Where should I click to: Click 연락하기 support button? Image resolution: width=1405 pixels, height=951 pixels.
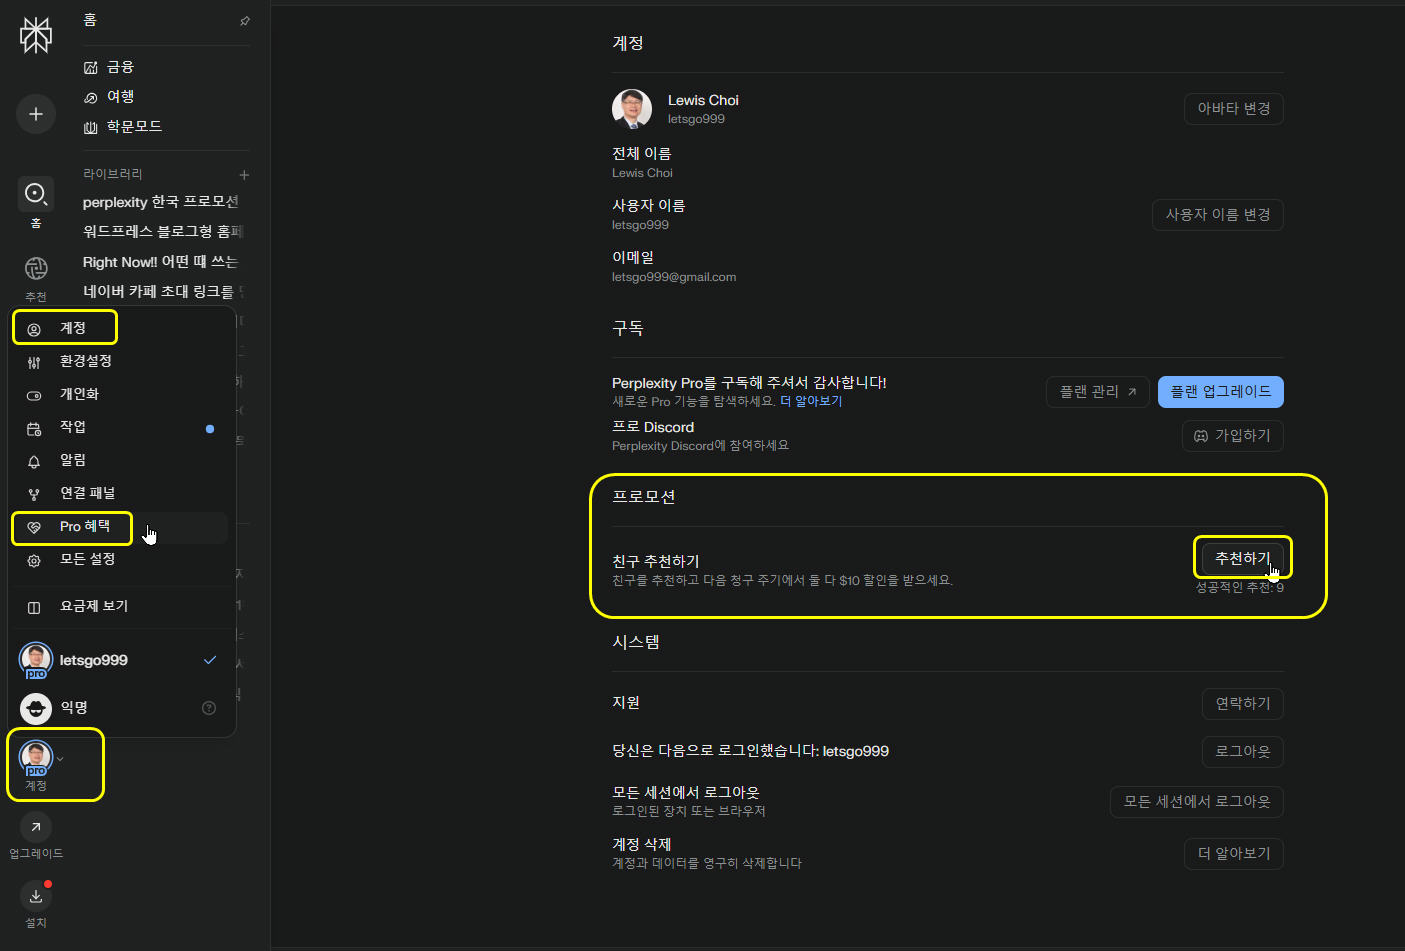1243,704
